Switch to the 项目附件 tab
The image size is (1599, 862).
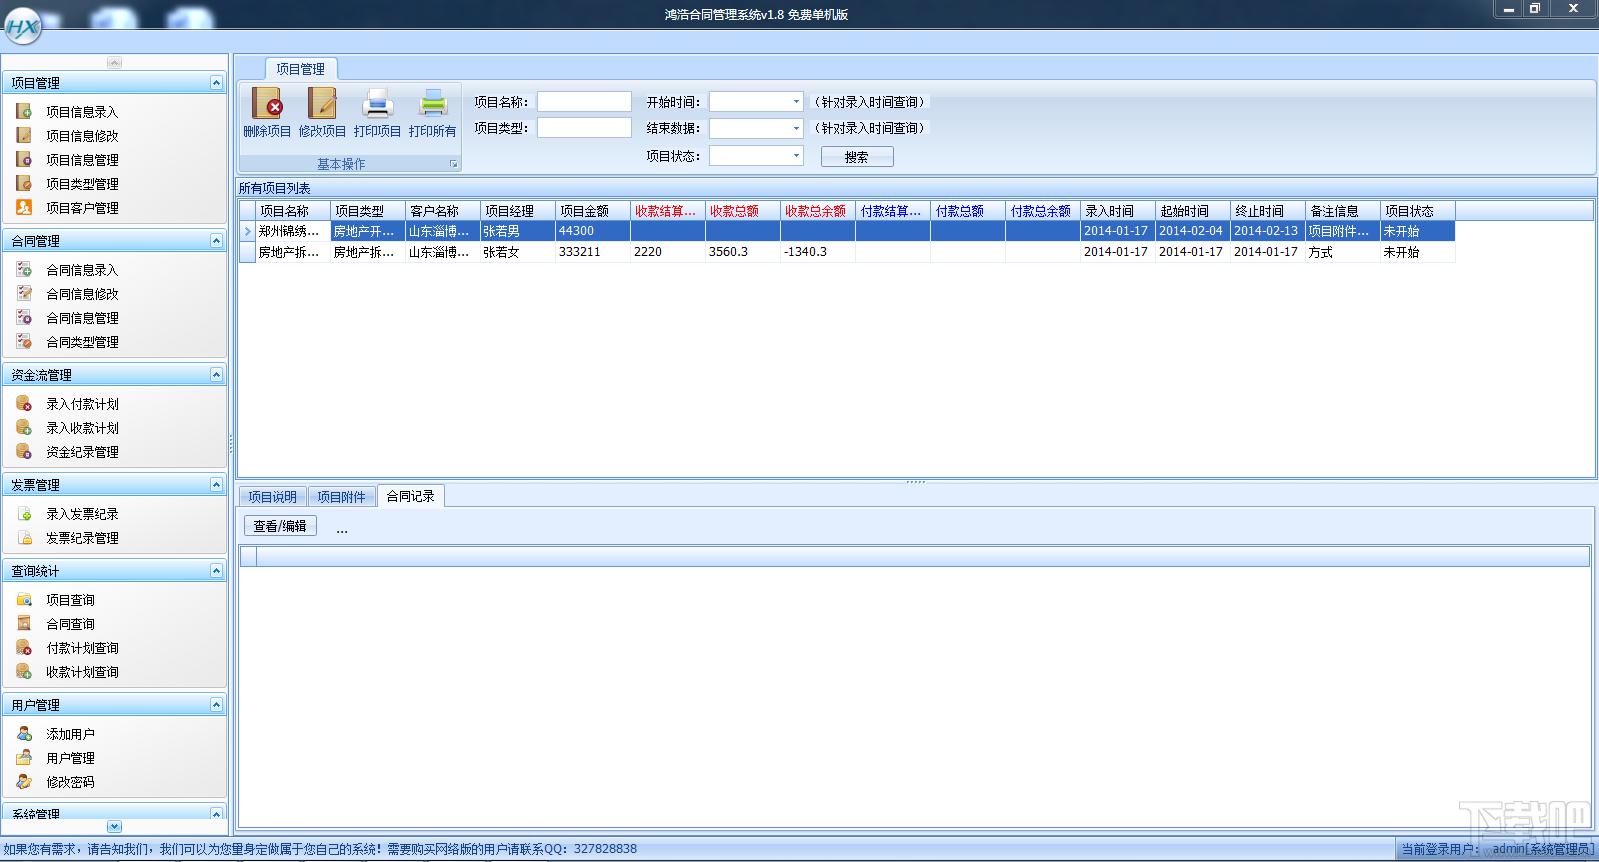341,497
